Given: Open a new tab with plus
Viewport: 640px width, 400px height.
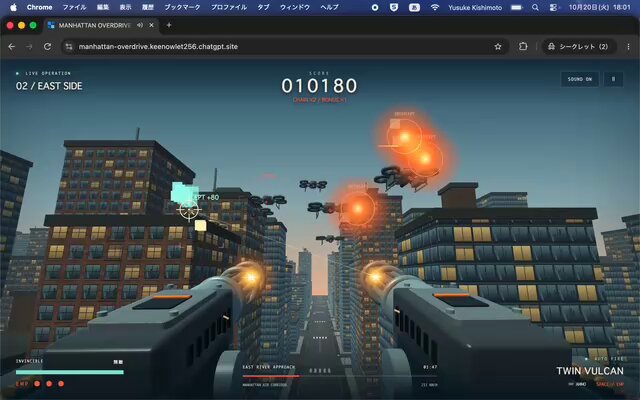Looking at the screenshot, I should tap(169, 25).
